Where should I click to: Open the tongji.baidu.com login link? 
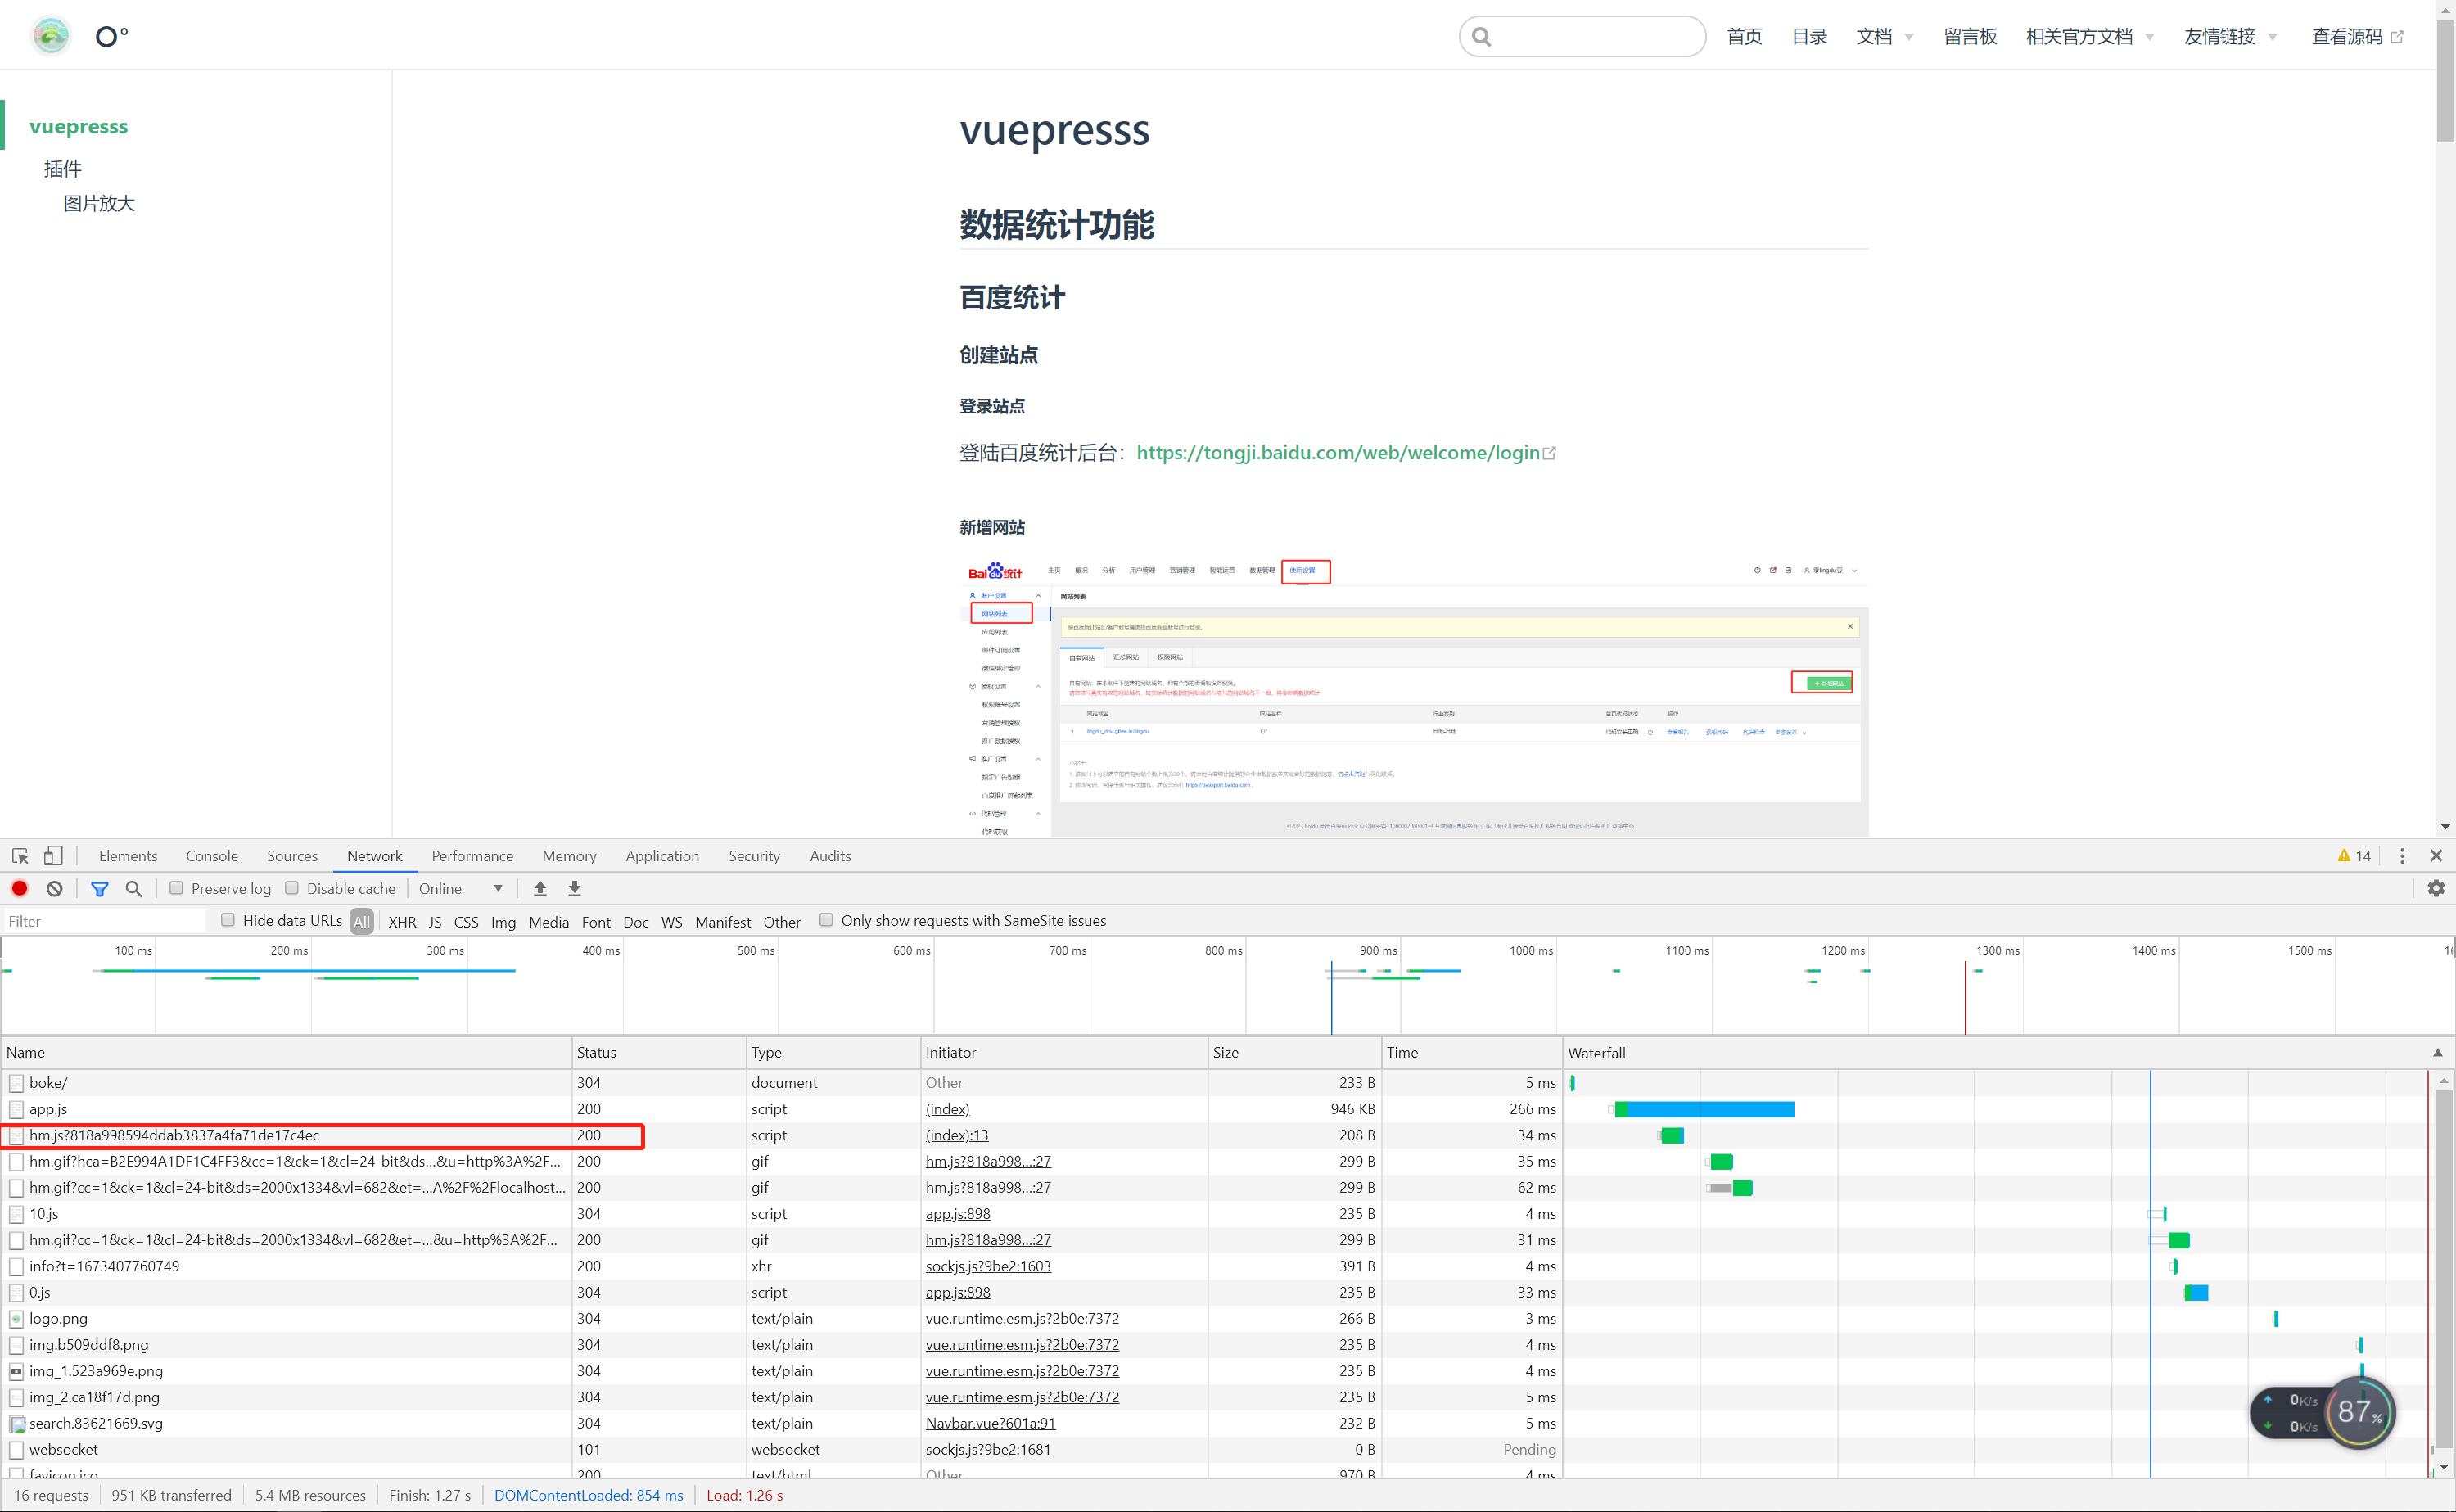(x=1338, y=453)
